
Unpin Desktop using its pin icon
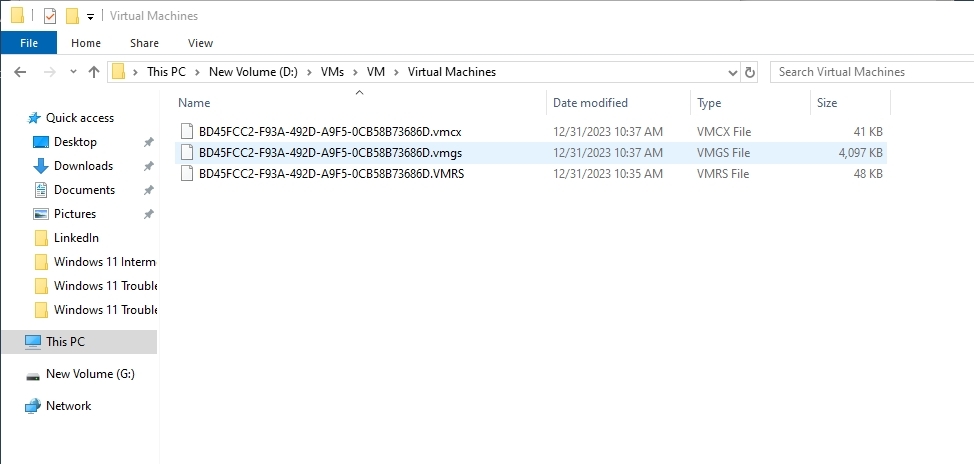(x=148, y=142)
